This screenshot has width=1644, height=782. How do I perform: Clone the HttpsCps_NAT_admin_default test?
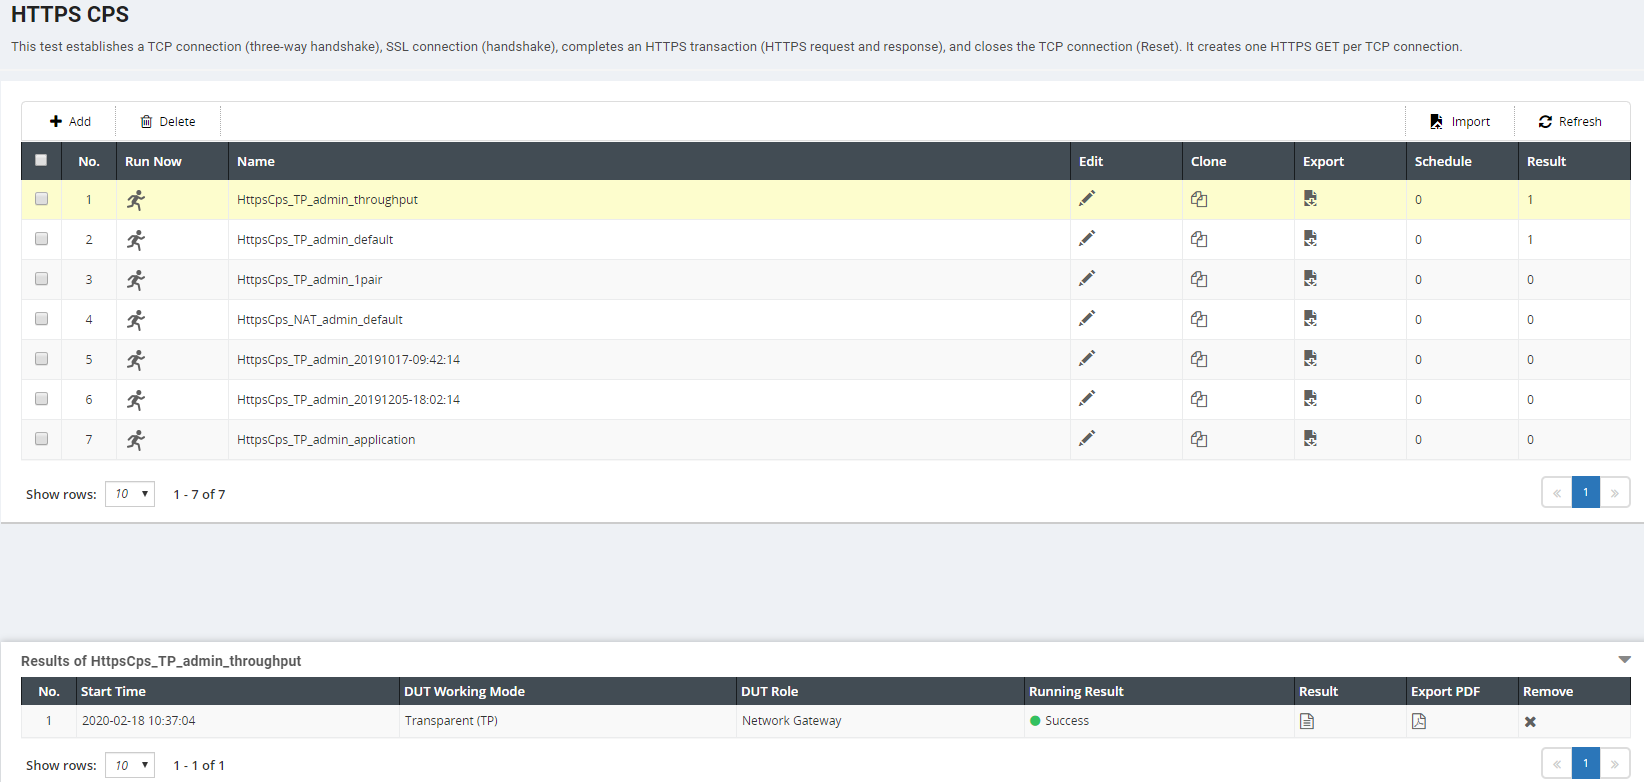1199,319
